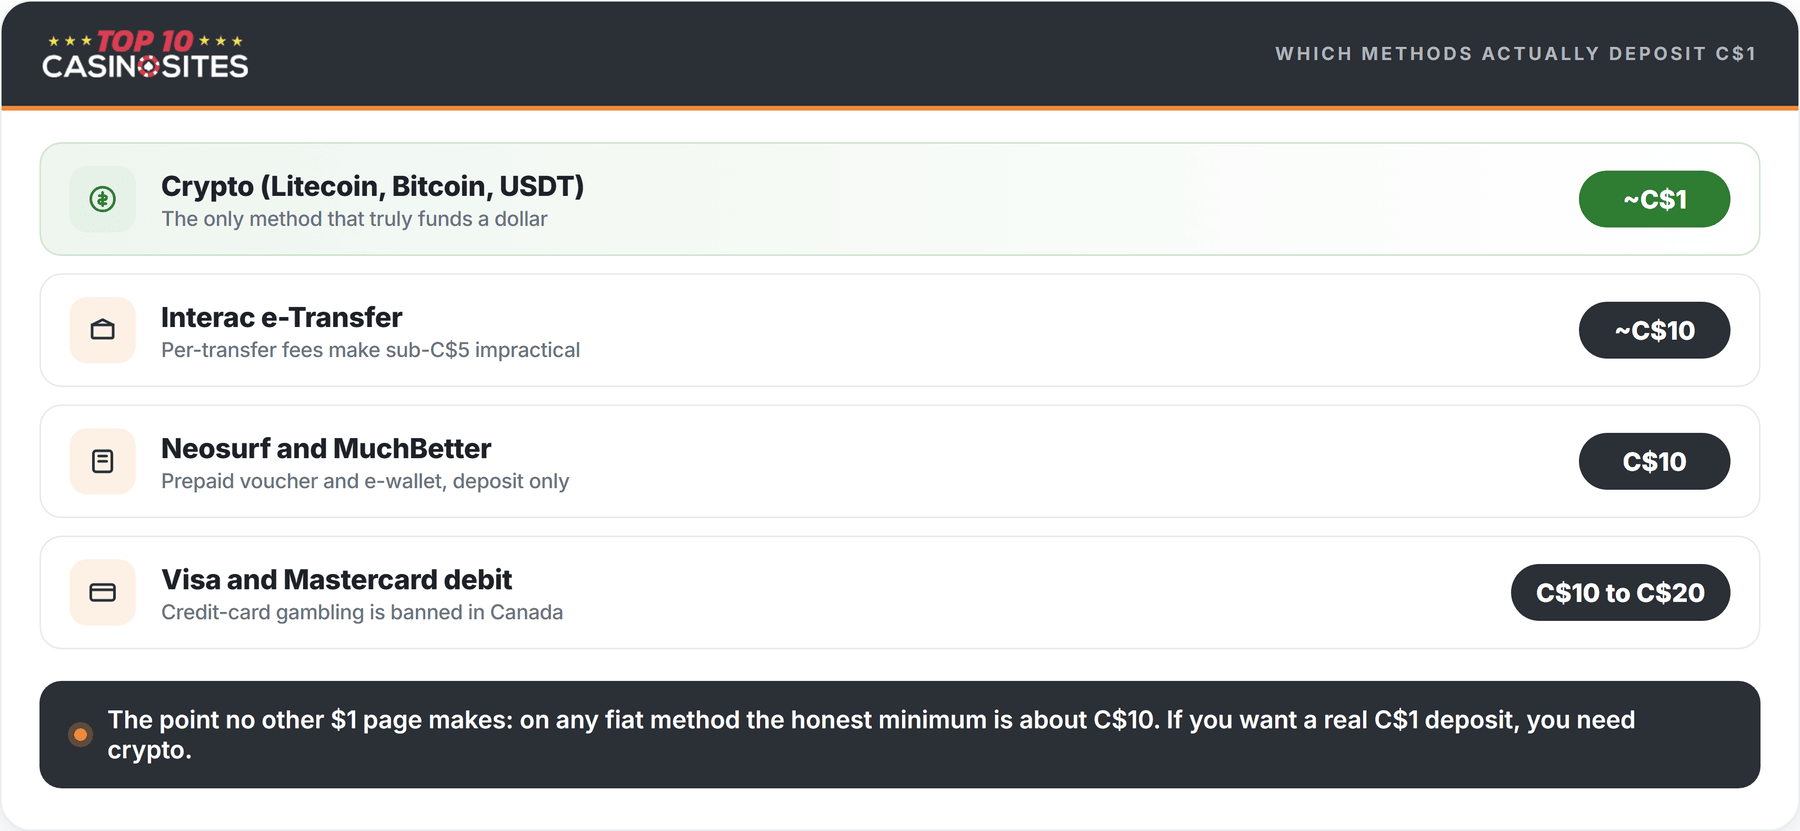Click the Interac e-Transfer envelope icon

pyautogui.click(x=103, y=330)
